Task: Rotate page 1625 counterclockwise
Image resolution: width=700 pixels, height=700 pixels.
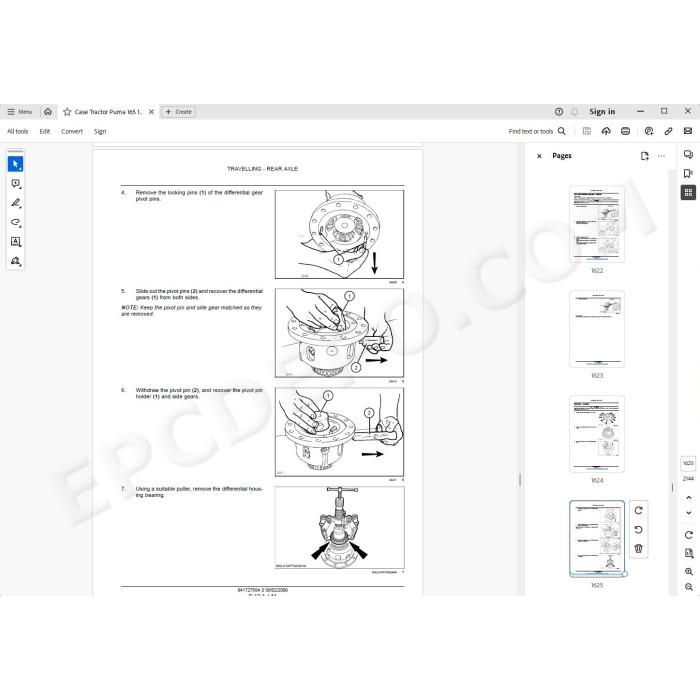Action: click(x=638, y=529)
